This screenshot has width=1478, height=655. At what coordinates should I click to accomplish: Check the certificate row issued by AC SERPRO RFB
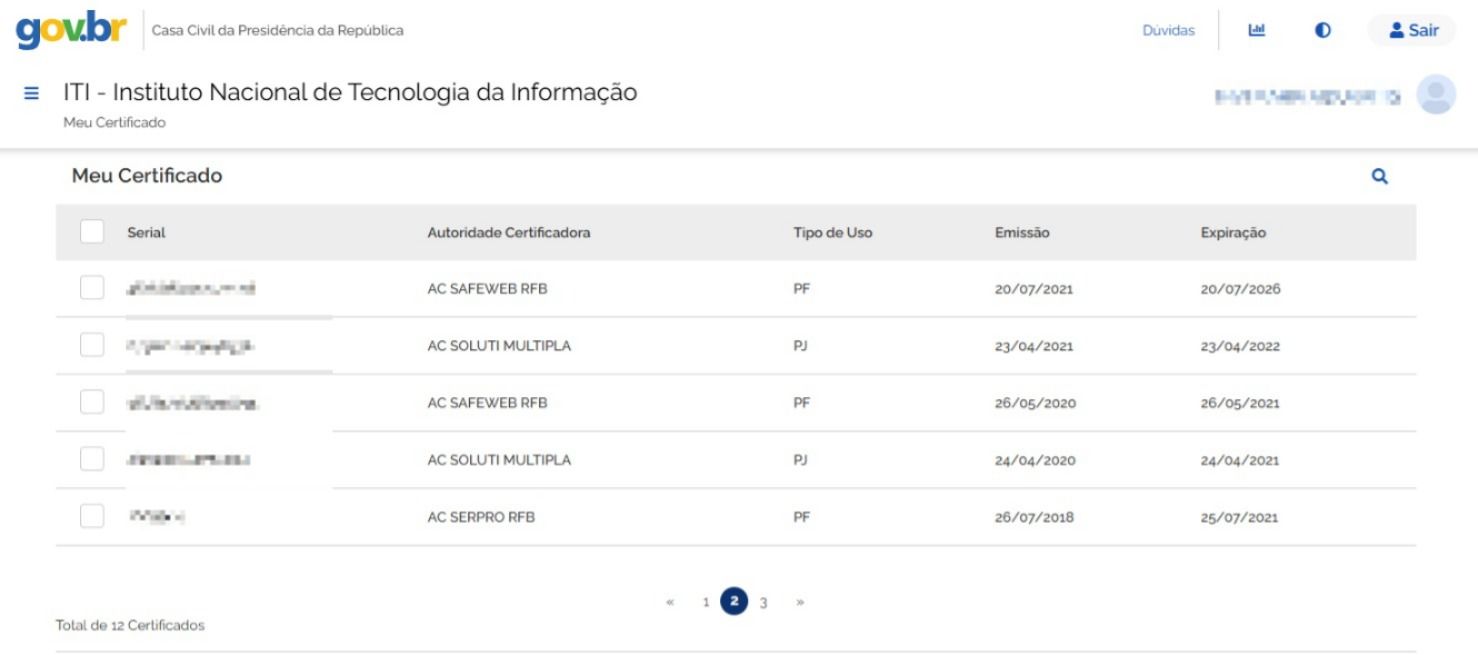(x=93, y=517)
